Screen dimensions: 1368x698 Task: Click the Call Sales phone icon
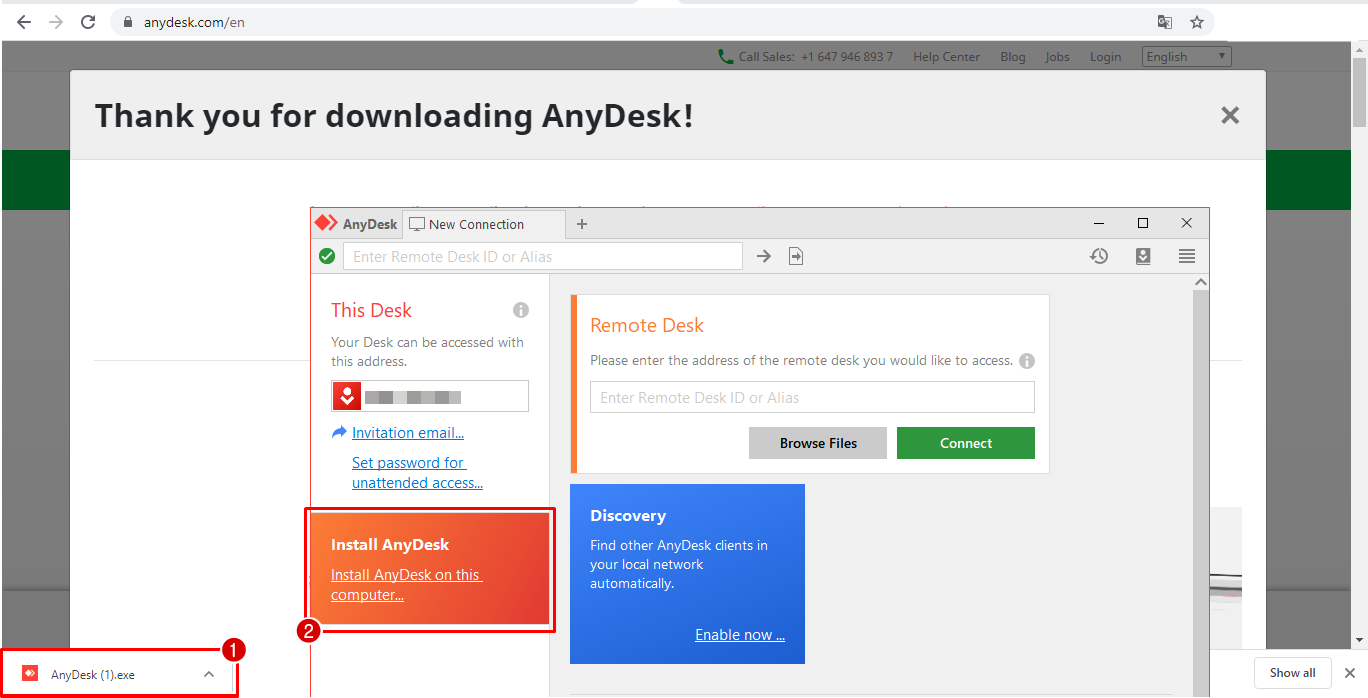click(x=726, y=57)
